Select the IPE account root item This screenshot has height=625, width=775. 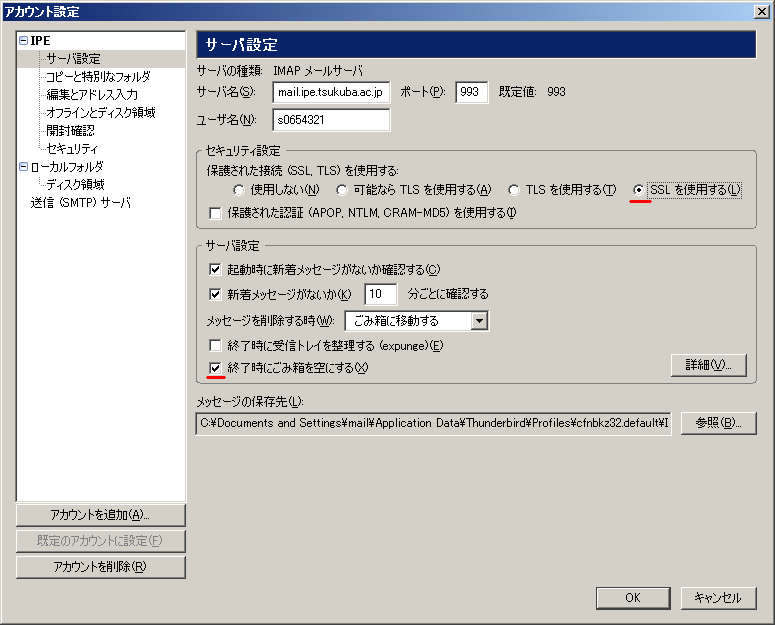click(x=40, y=41)
